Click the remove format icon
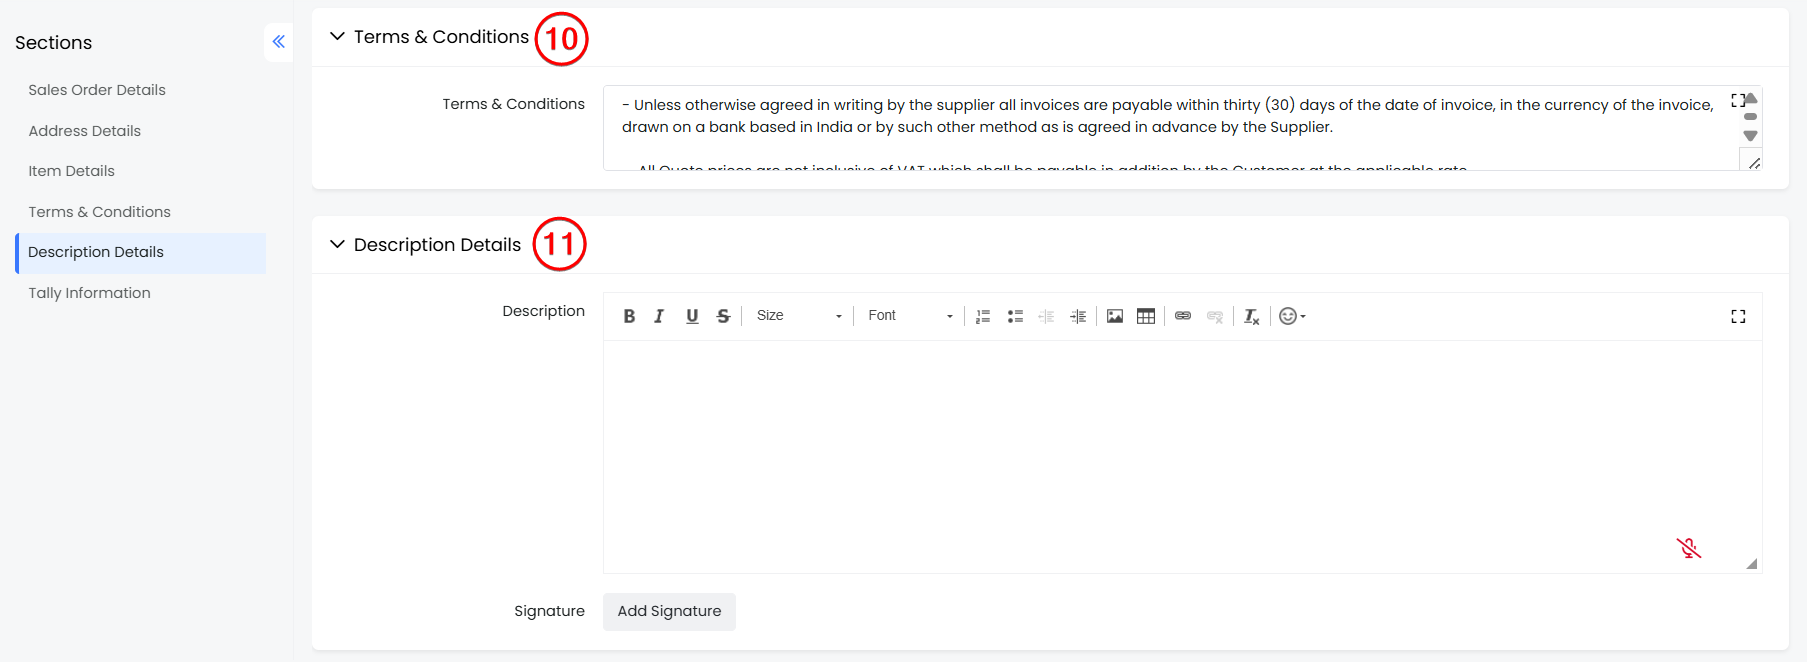This screenshot has height=662, width=1807. coord(1251,316)
